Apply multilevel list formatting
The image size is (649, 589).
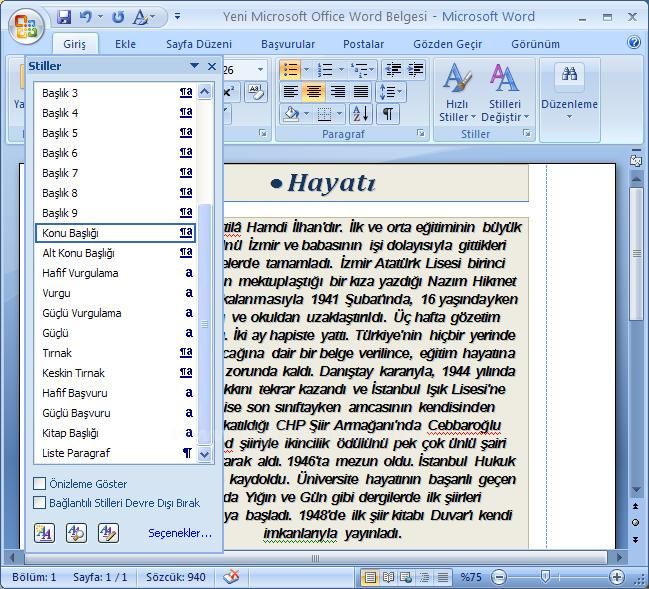(x=358, y=70)
